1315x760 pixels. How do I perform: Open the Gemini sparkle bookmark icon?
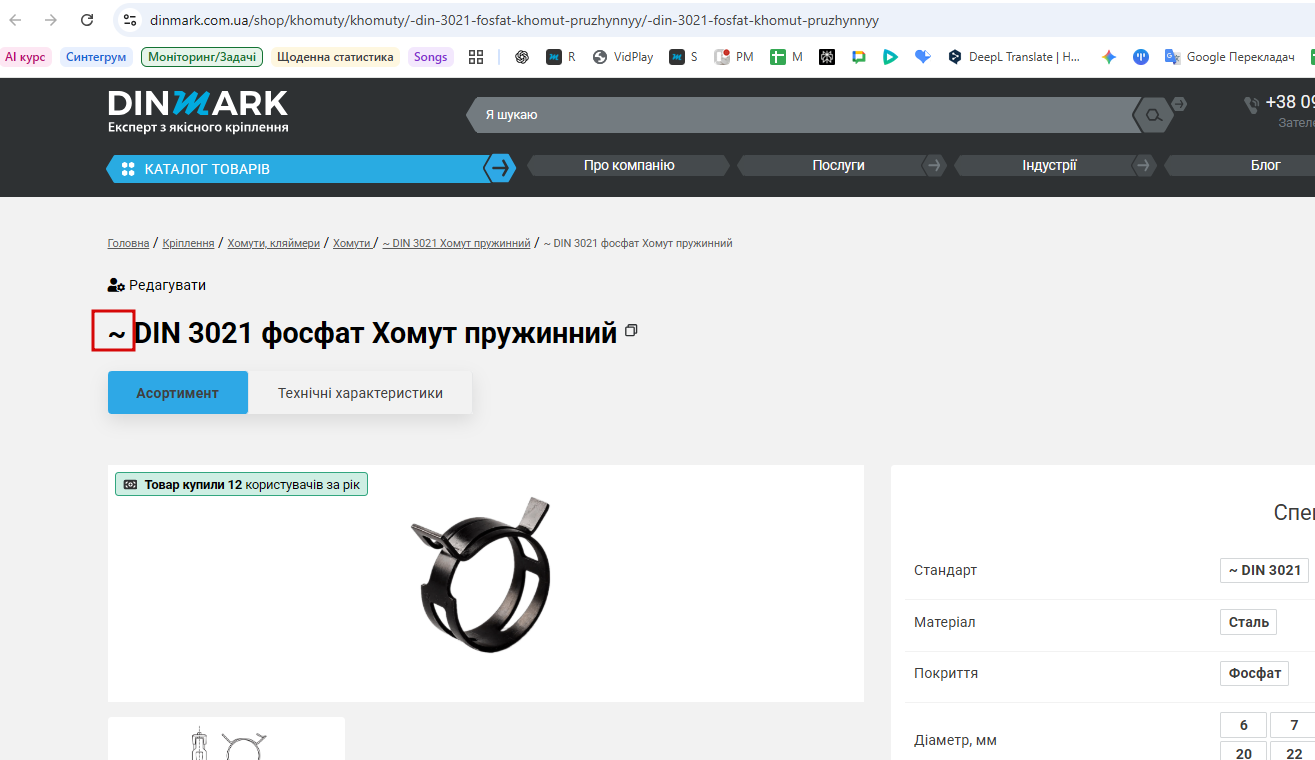click(1109, 57)
